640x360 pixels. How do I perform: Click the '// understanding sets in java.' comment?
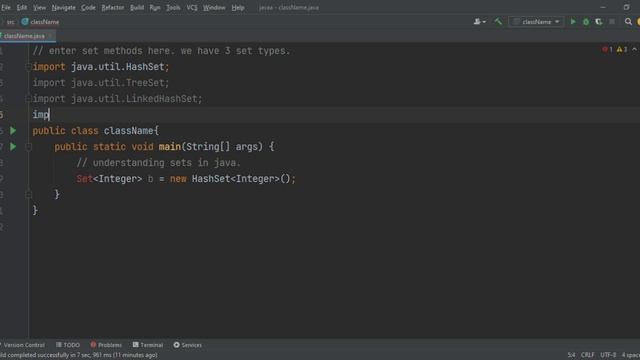(x=159, y=163)
